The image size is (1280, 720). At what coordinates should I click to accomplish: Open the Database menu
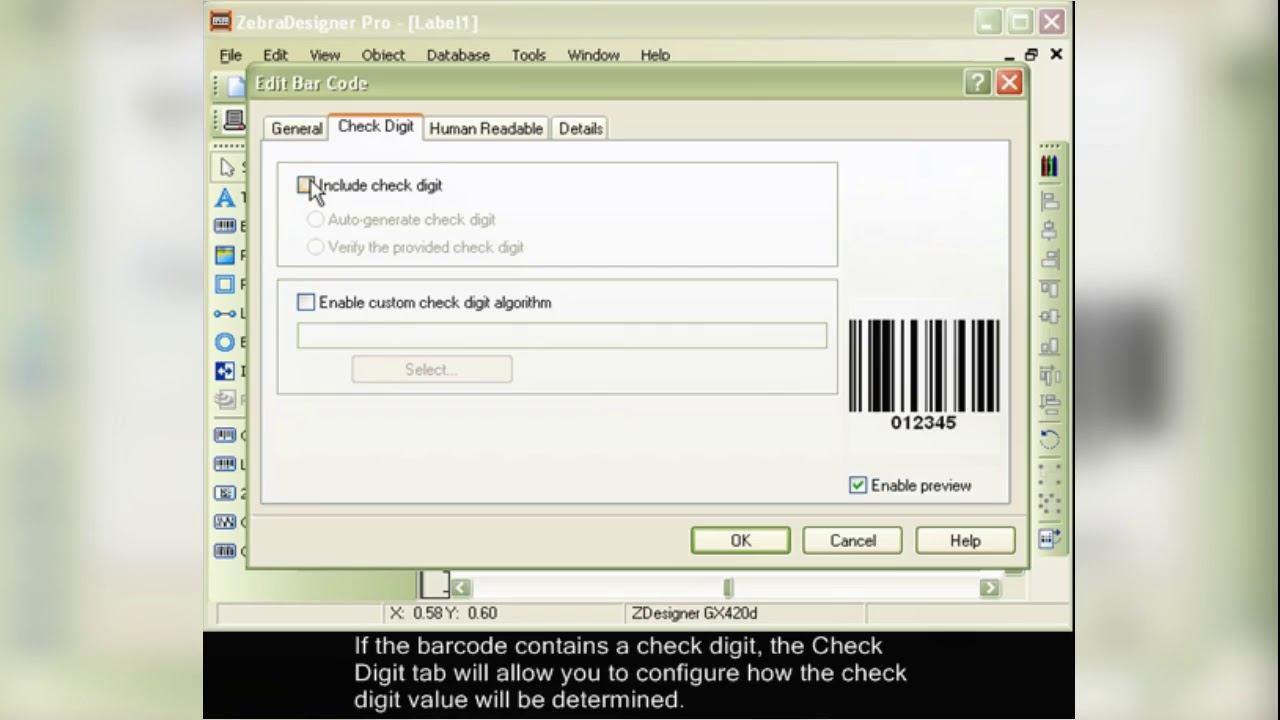[458, 55]
